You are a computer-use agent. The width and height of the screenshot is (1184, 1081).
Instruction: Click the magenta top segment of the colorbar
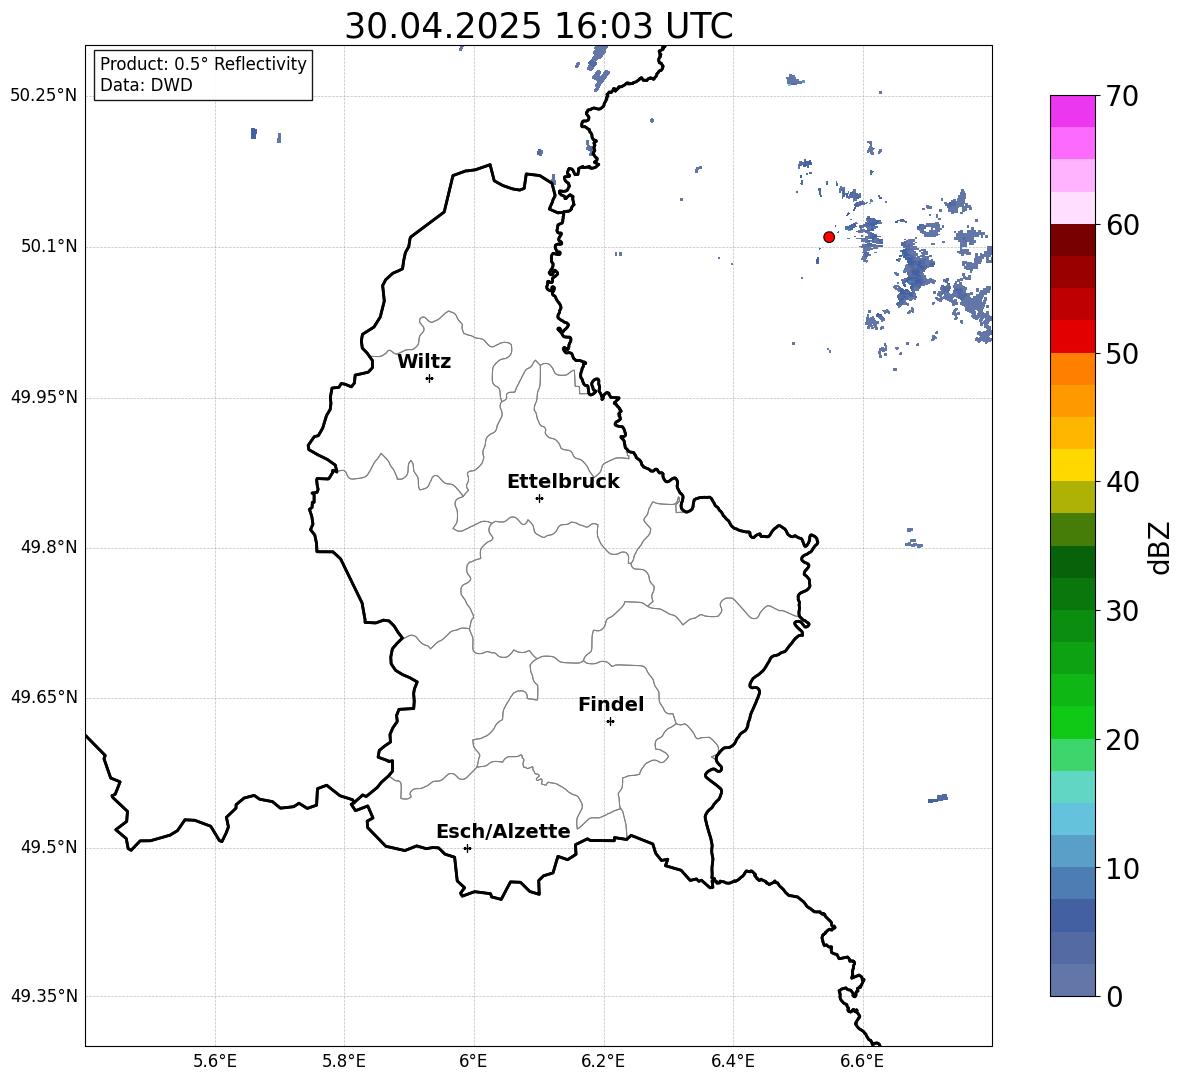point(1073,111)
